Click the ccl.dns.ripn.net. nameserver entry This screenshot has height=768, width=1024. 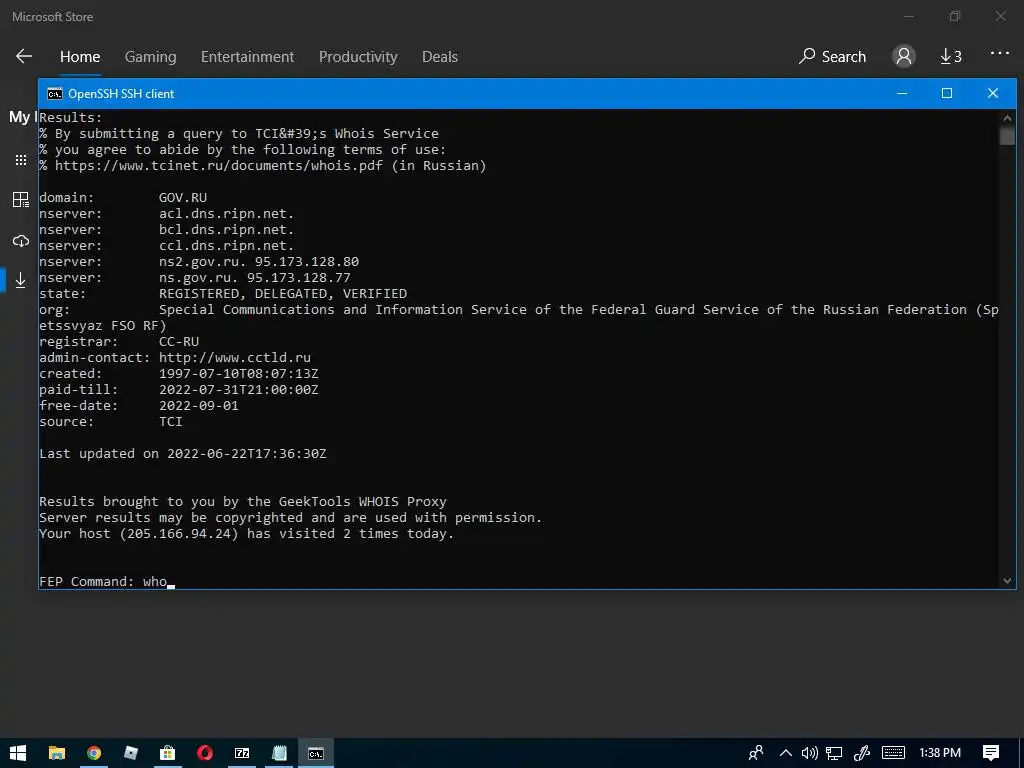[227, 246]
